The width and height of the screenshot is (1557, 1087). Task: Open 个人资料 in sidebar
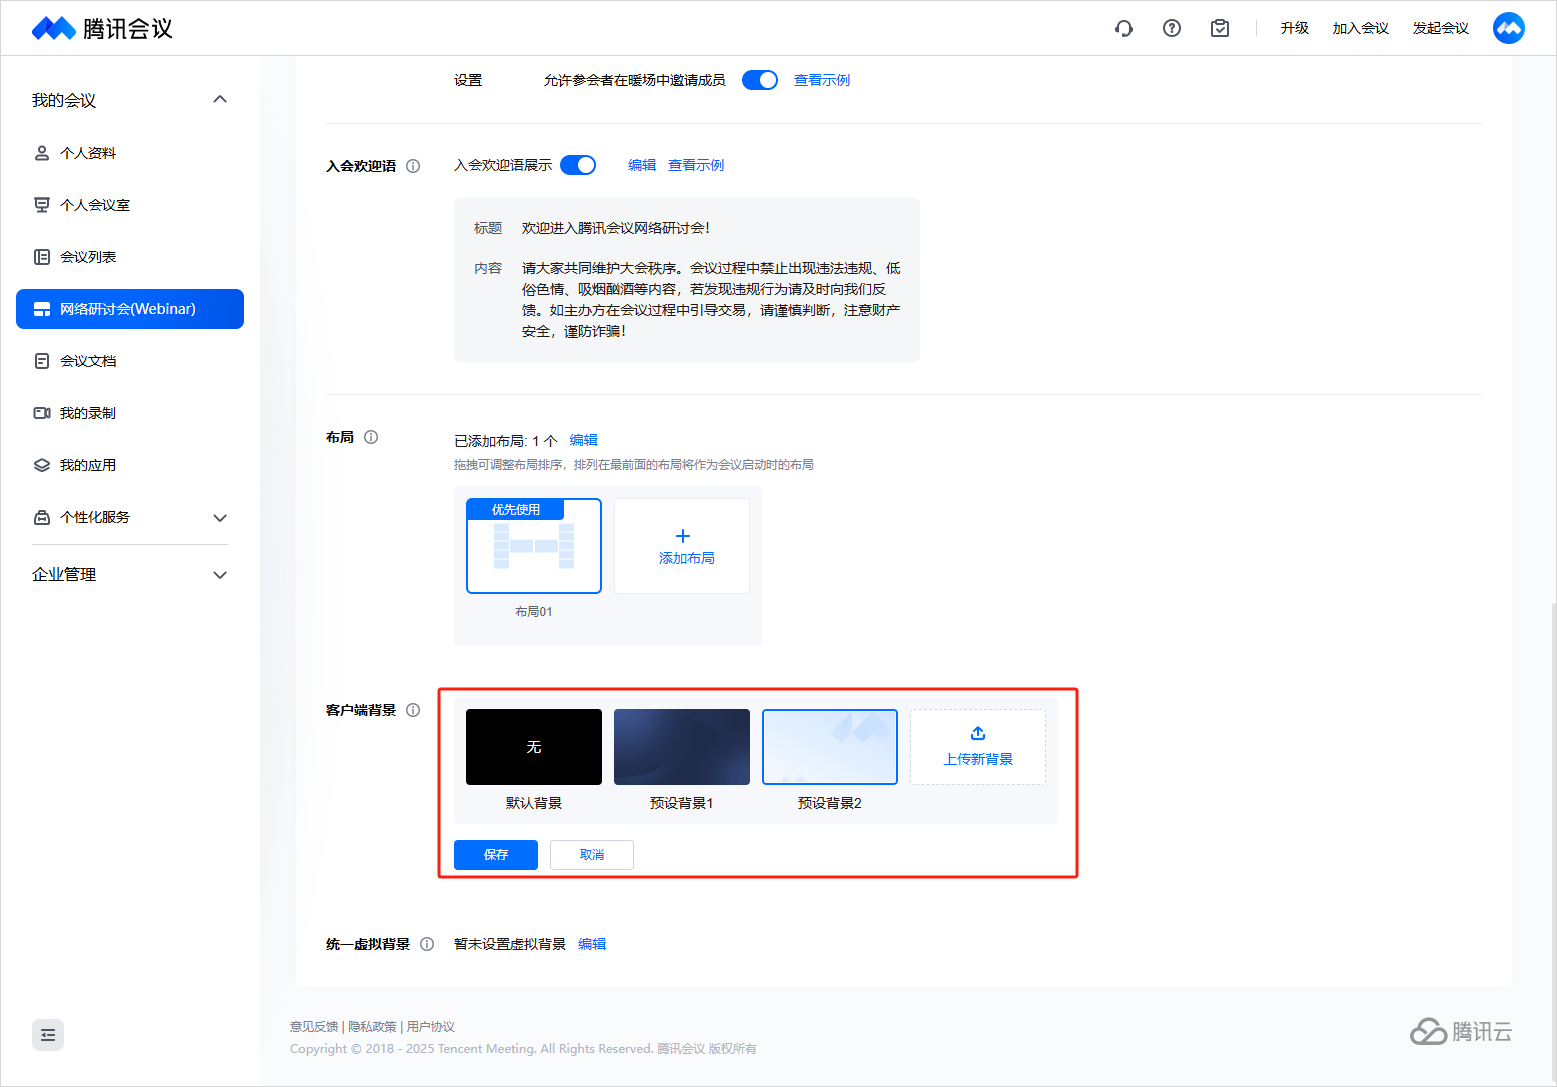[x=130, y=153]
